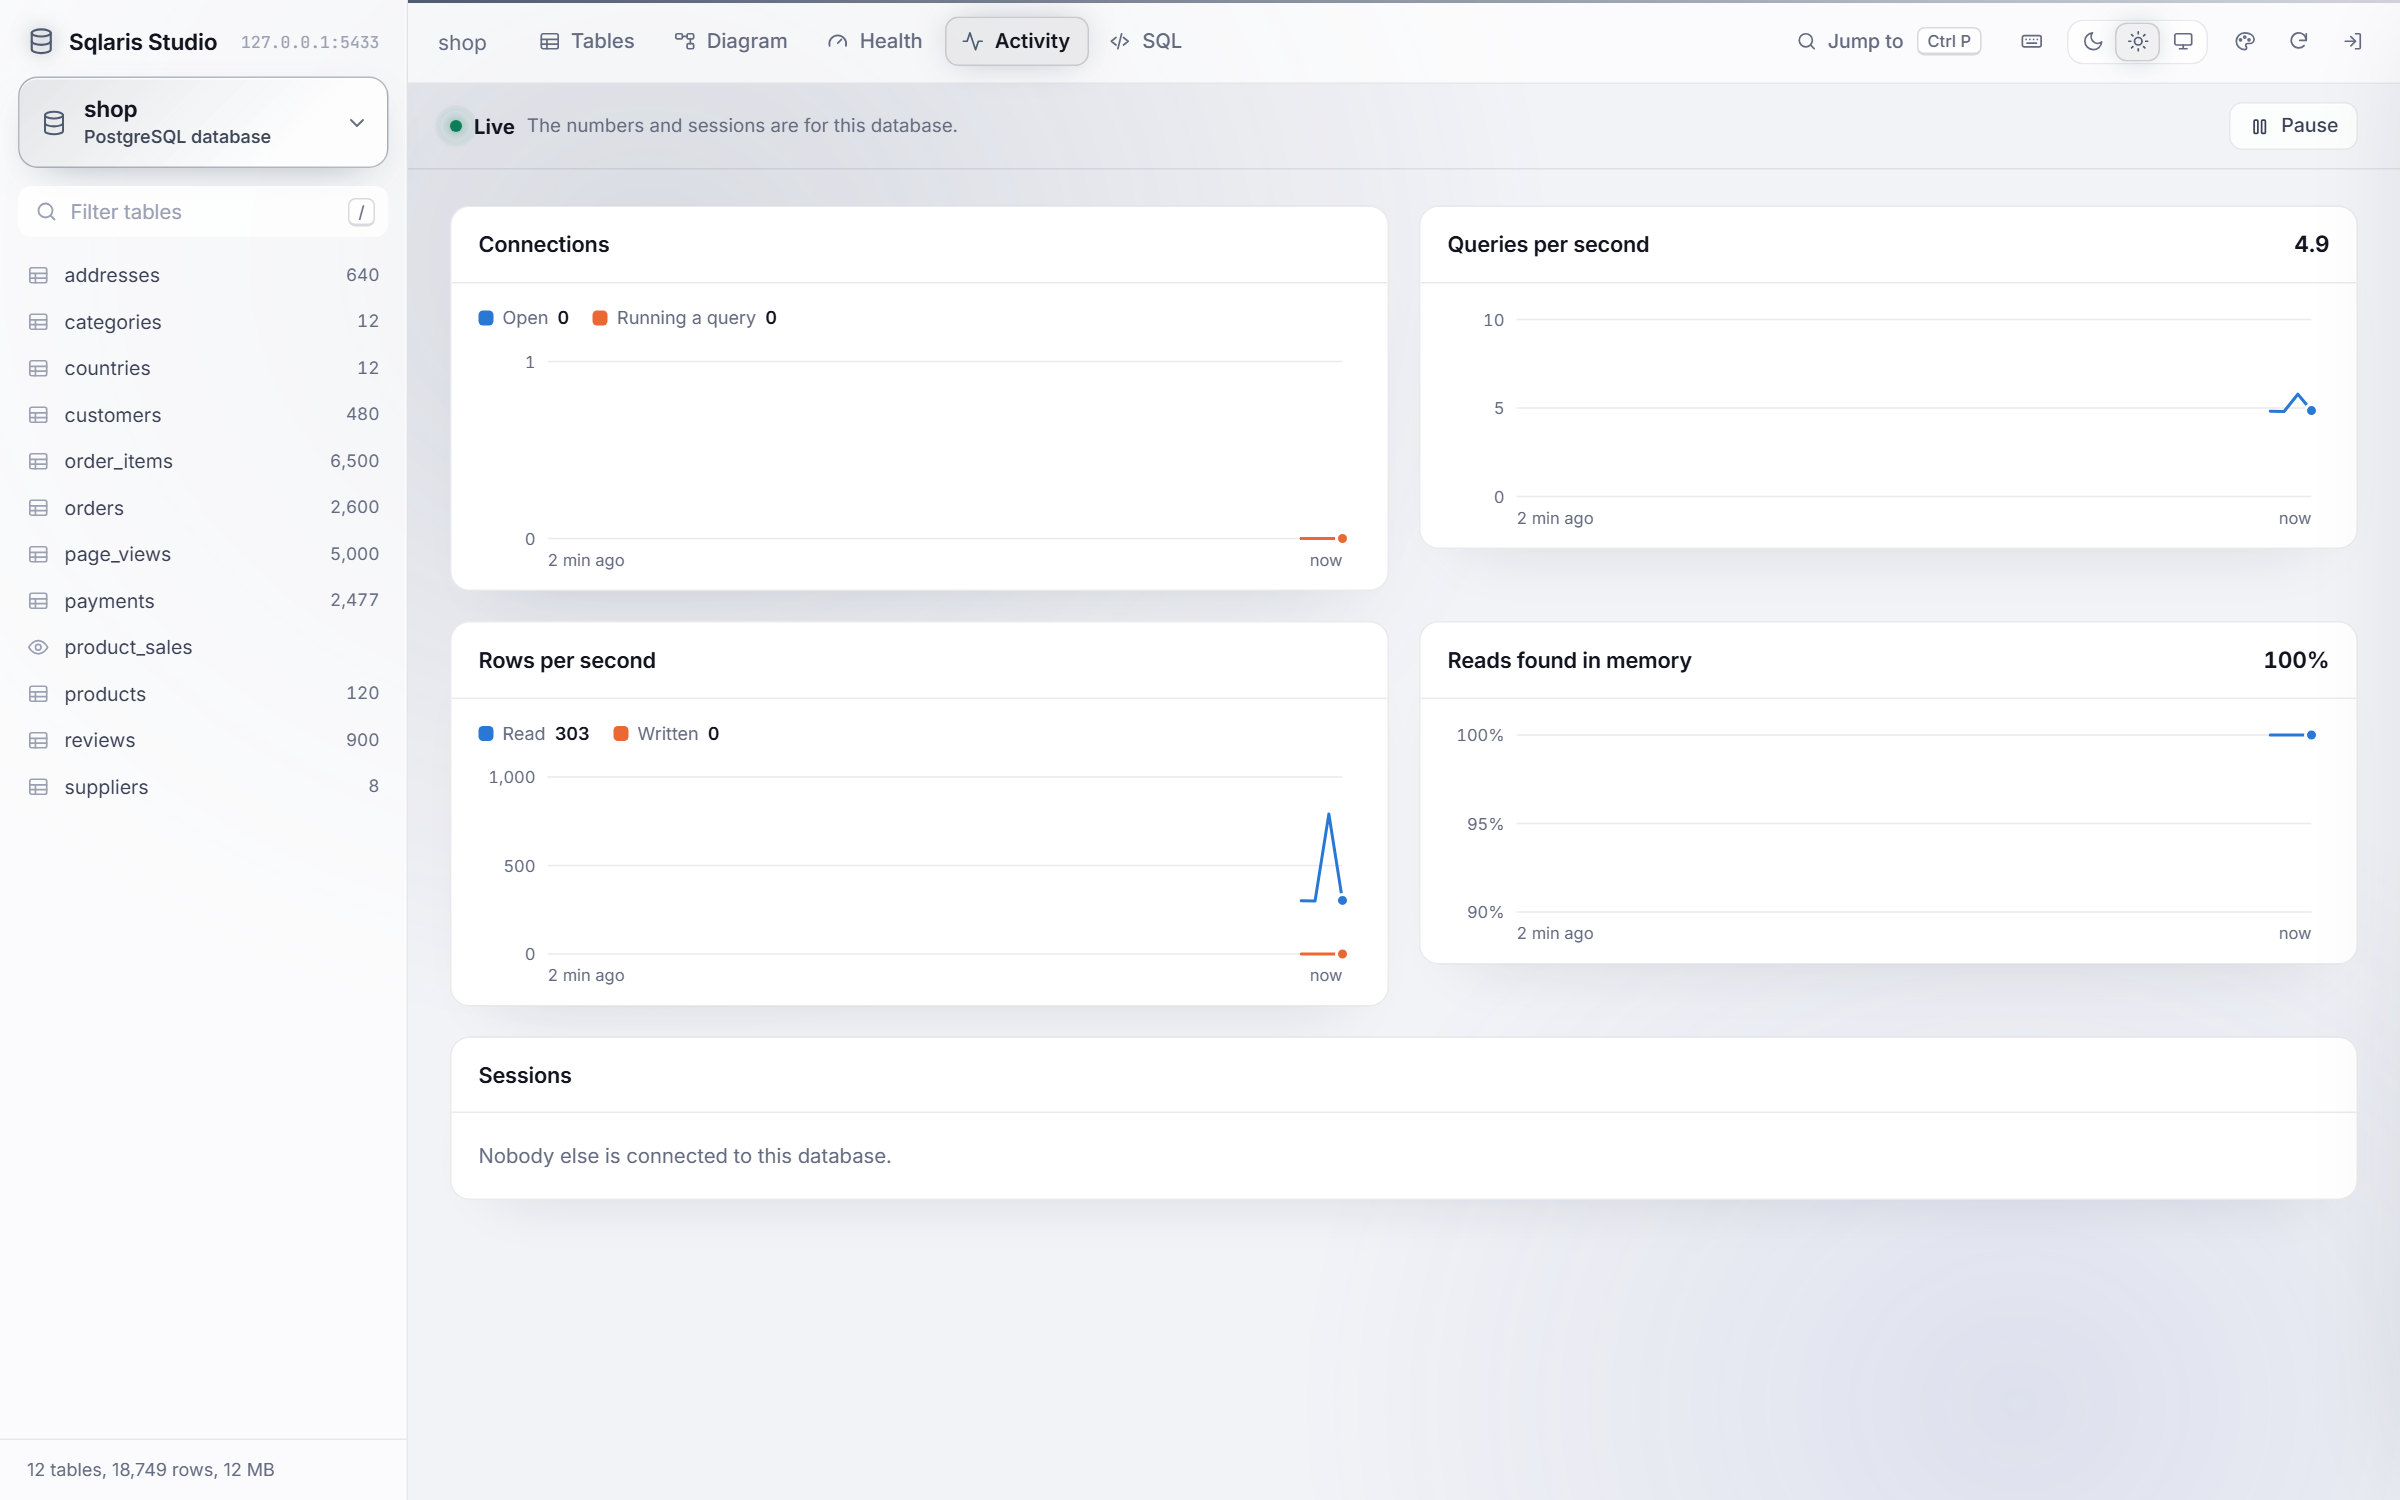
Task: Toggle the Running a query legend swatch
Action: pos(600,318)
